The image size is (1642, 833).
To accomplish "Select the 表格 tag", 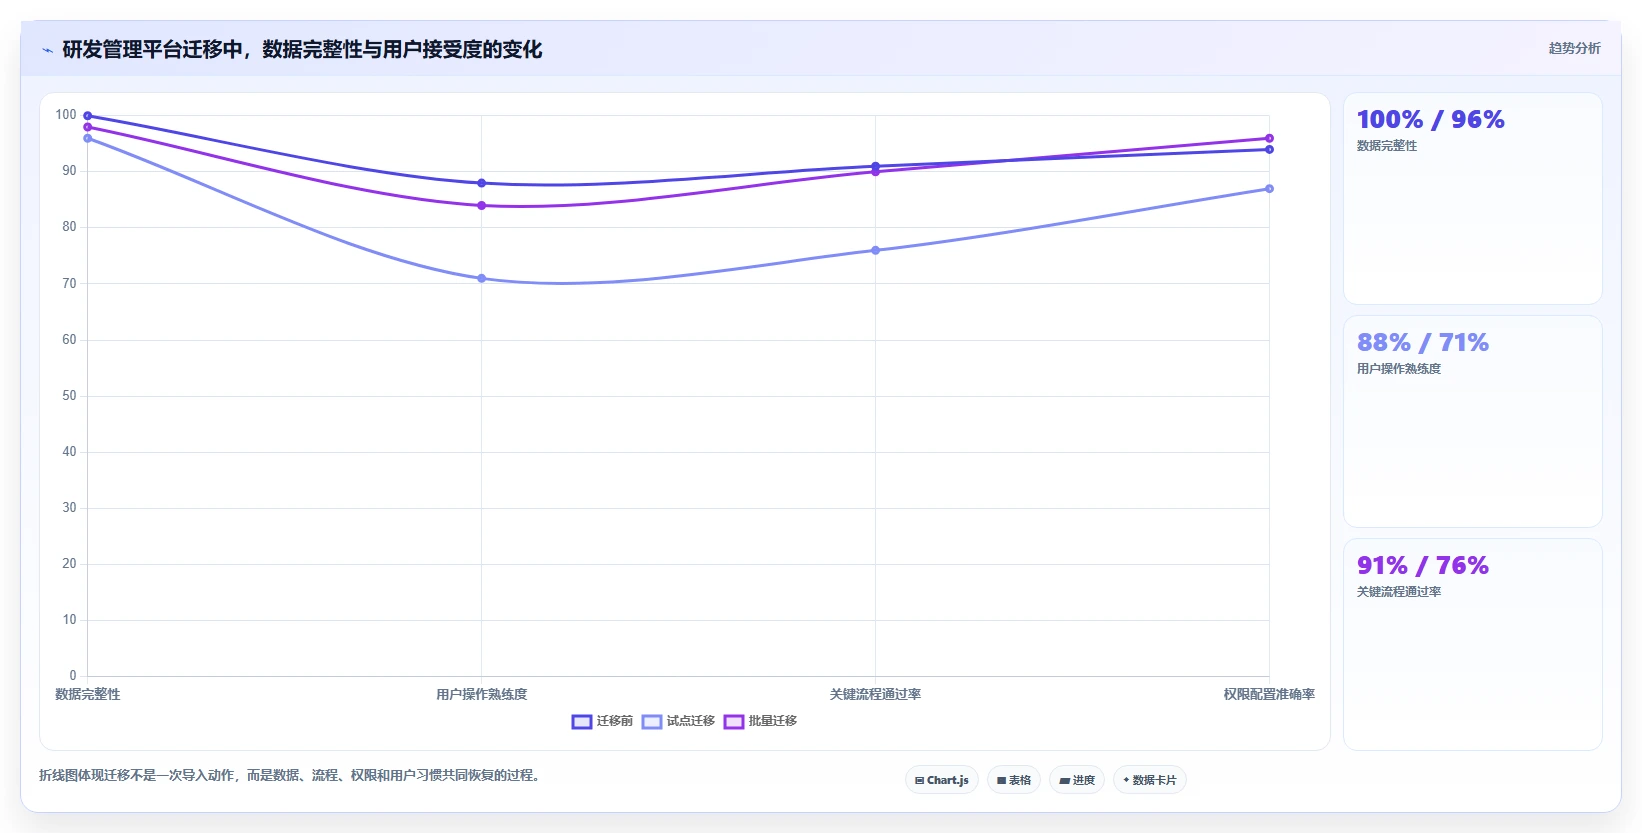I will pos(1014,780).
